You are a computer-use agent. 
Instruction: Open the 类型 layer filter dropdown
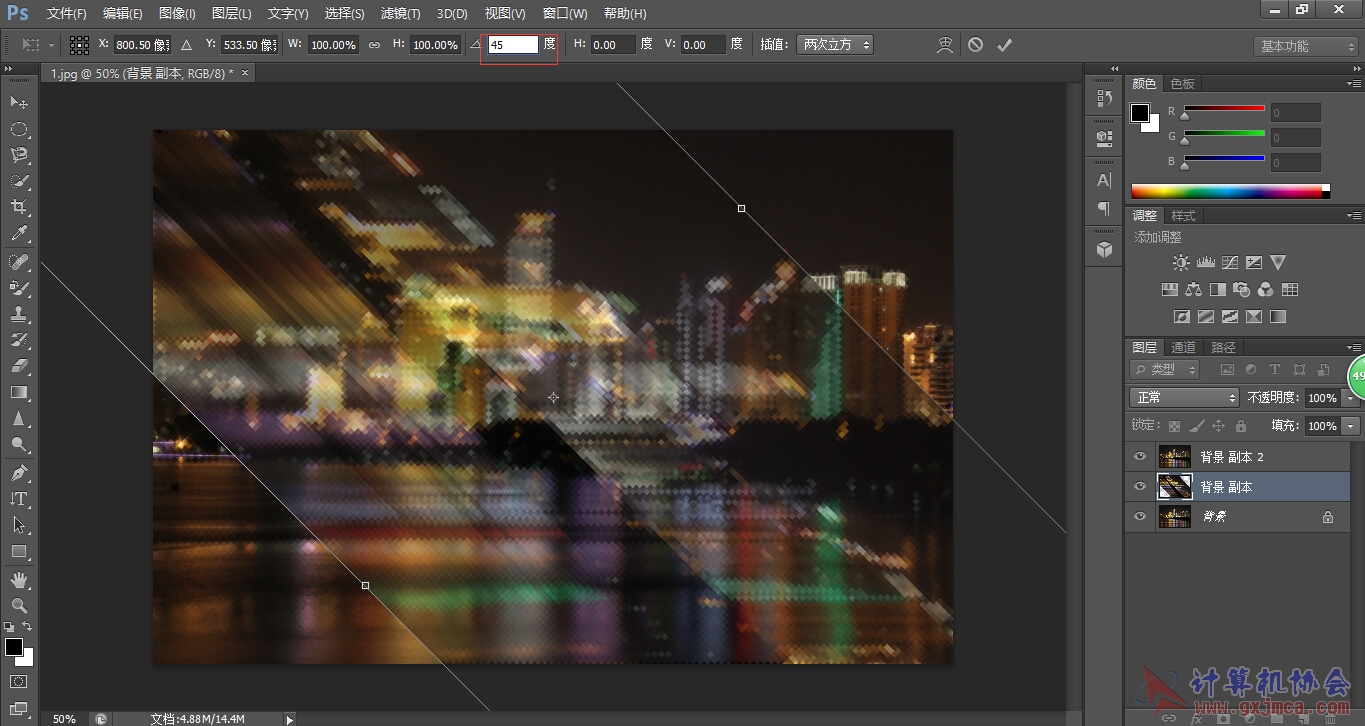tap(1165, 370)
